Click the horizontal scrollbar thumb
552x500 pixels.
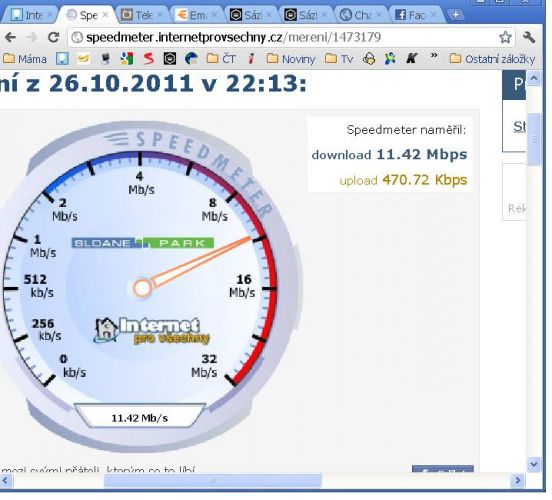(213, 480)
